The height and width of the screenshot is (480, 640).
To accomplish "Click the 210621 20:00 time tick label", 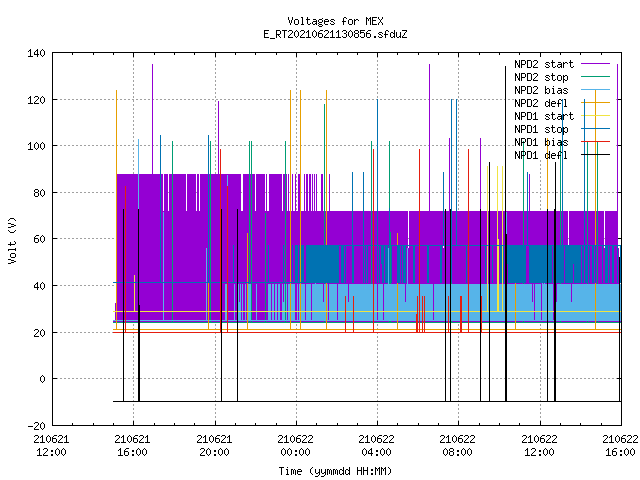I will pyautogui.click(x=214, y=446).
